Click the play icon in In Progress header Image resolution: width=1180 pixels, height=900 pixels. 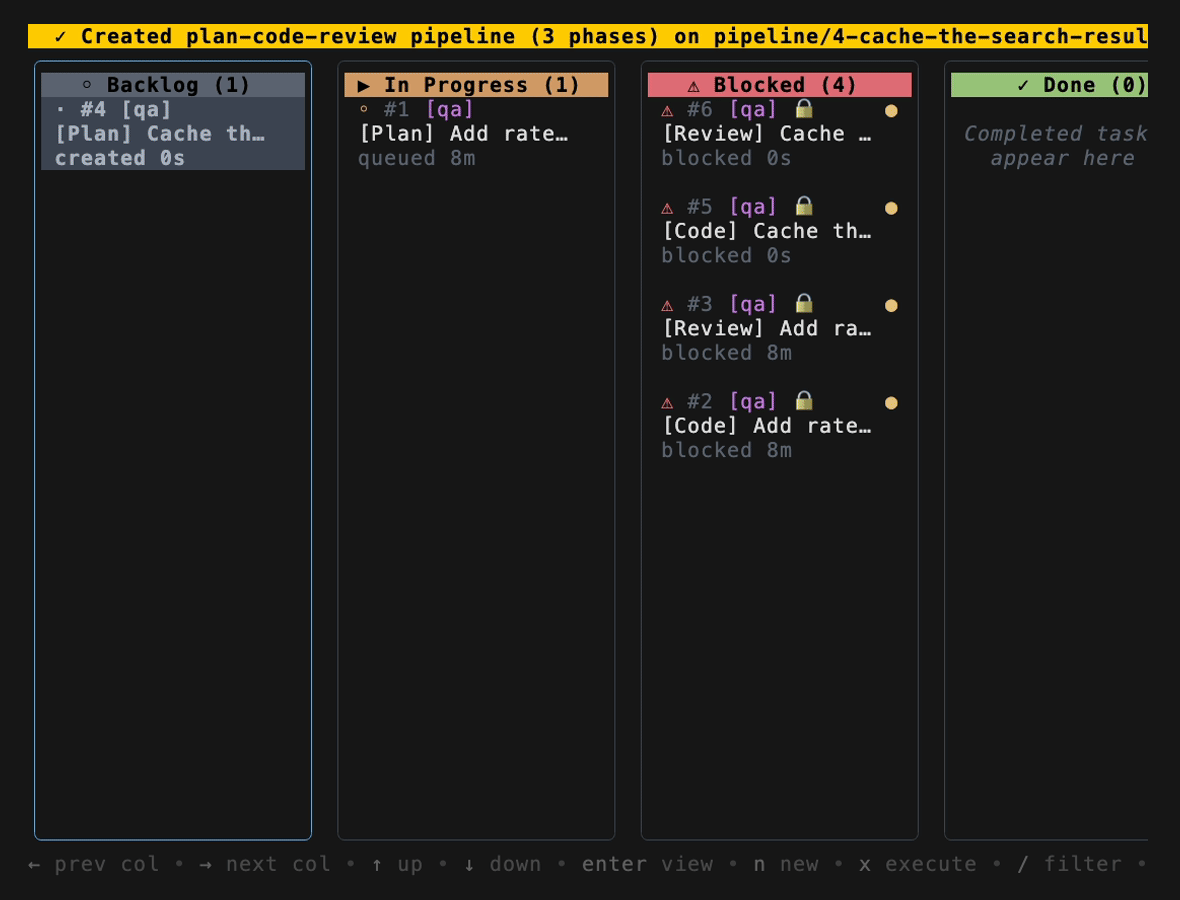pos(363,86)
